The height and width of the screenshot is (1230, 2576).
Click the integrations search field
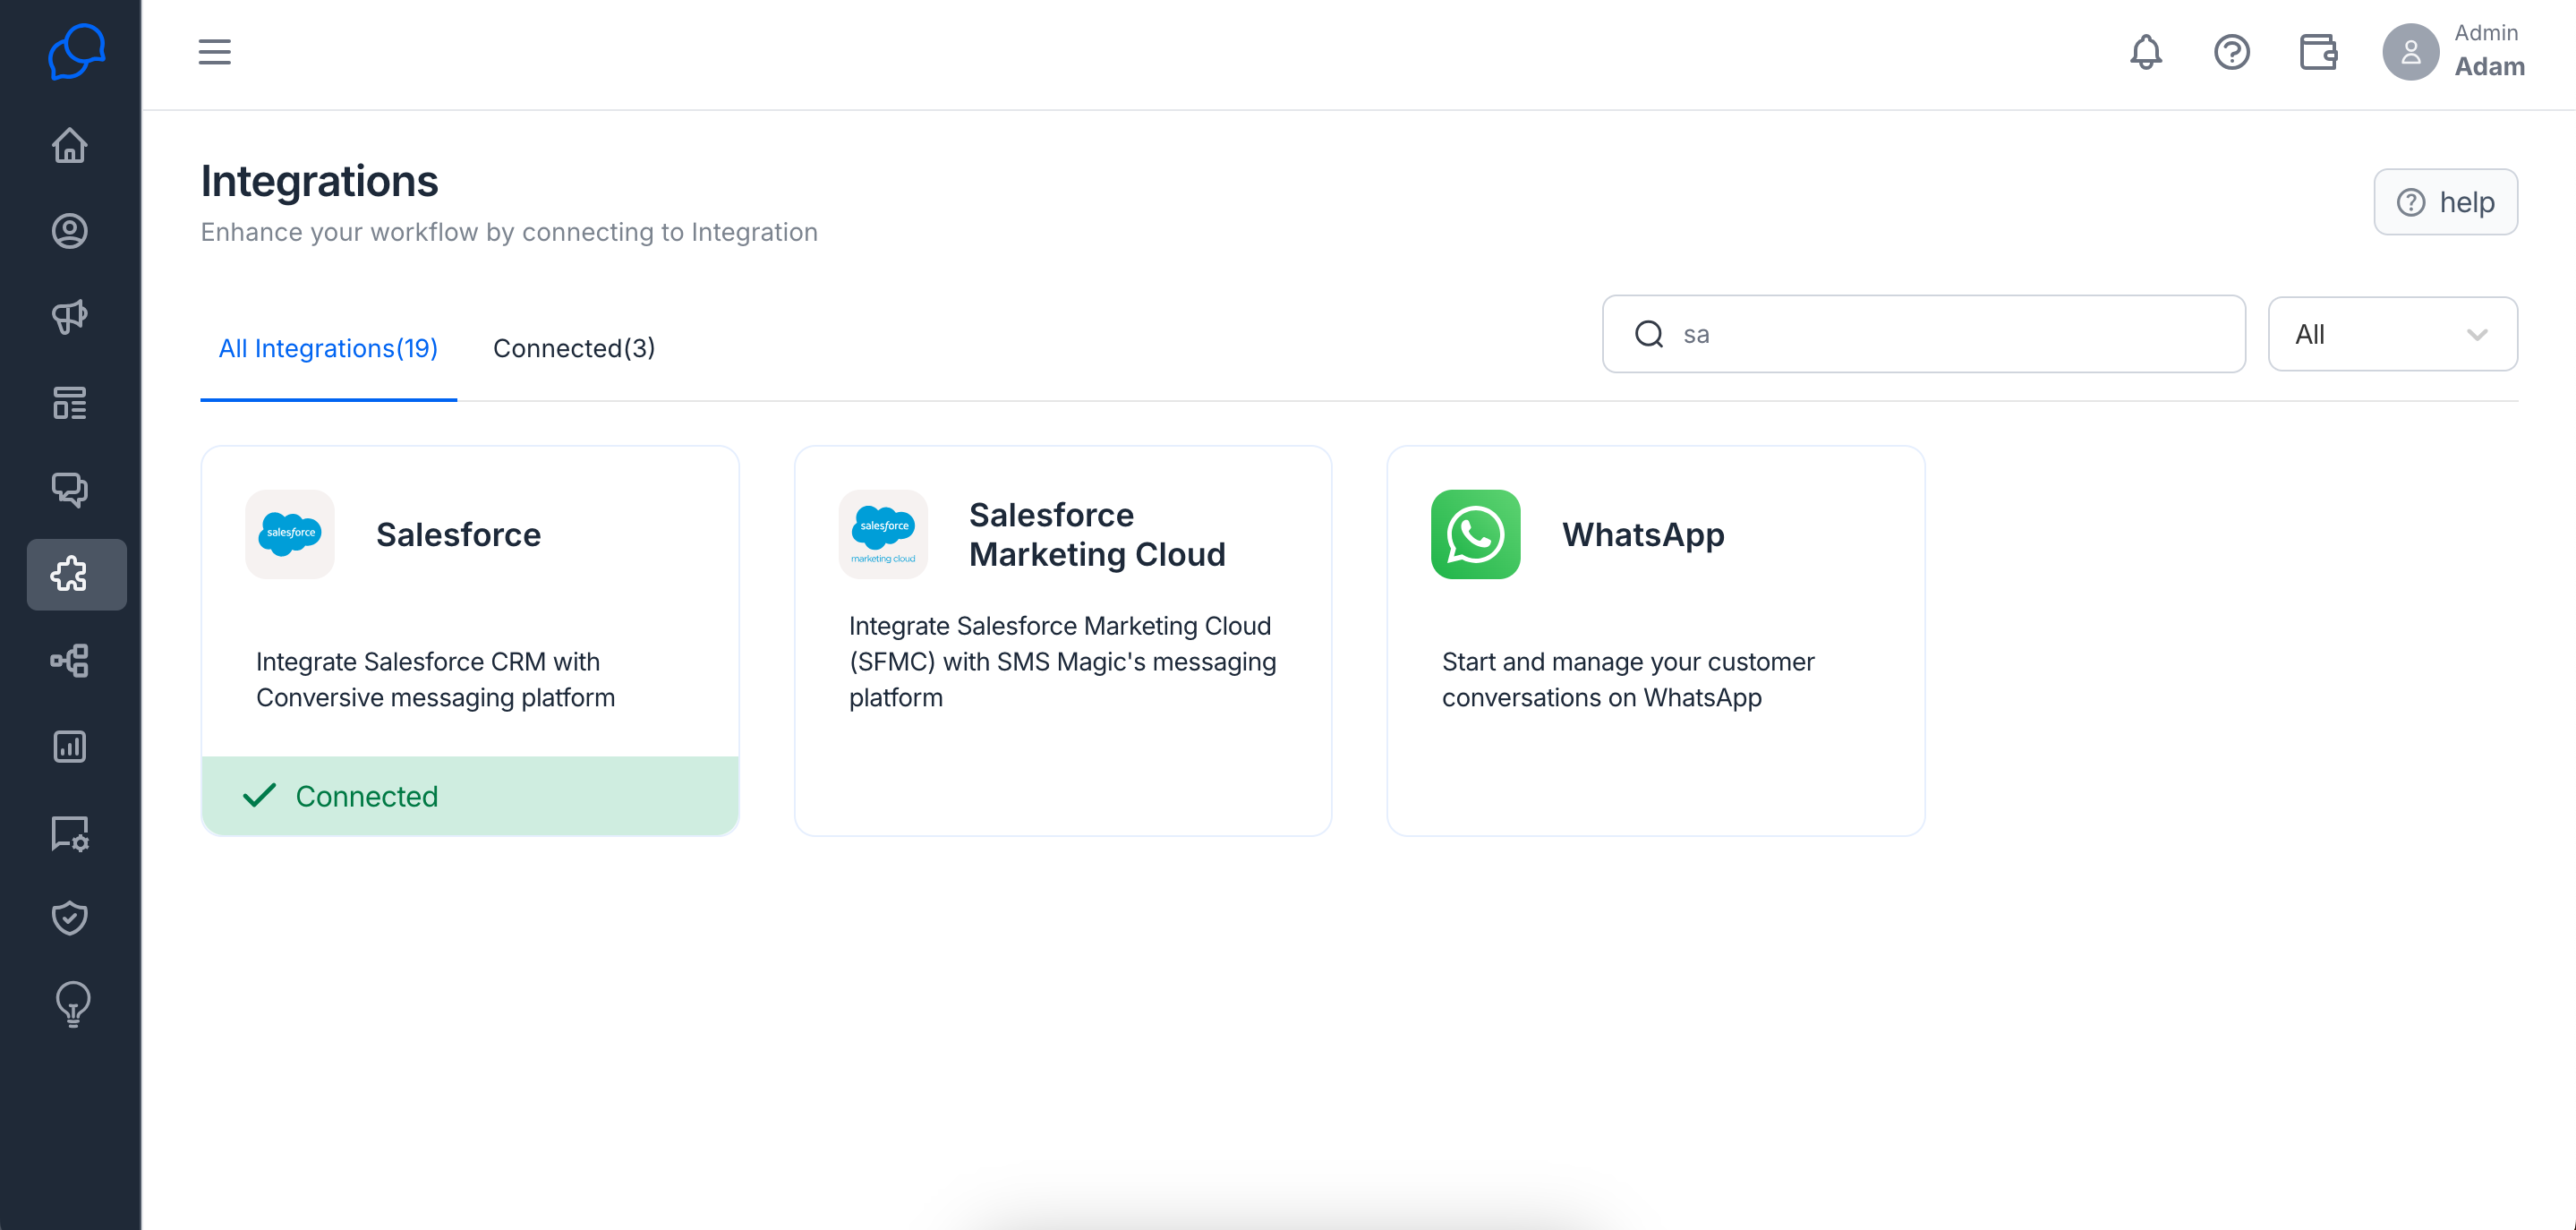[1924, 334]
